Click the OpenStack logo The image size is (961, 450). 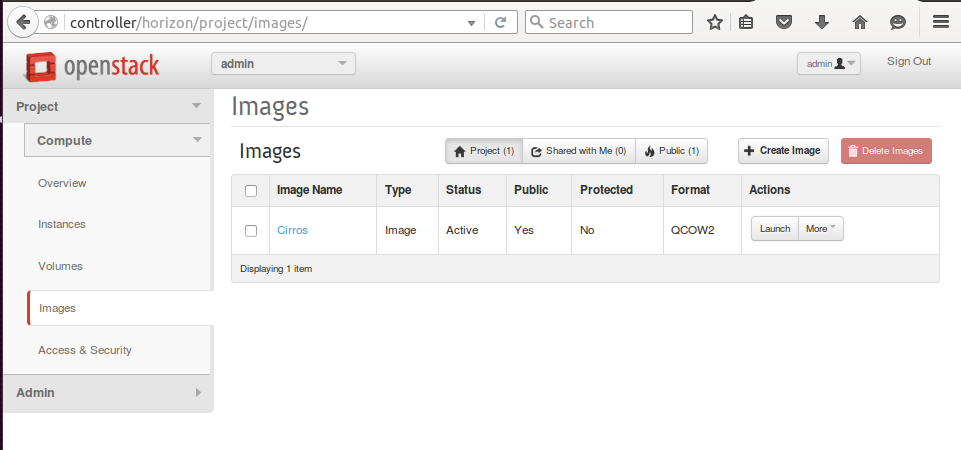click(x=92, y=67)
